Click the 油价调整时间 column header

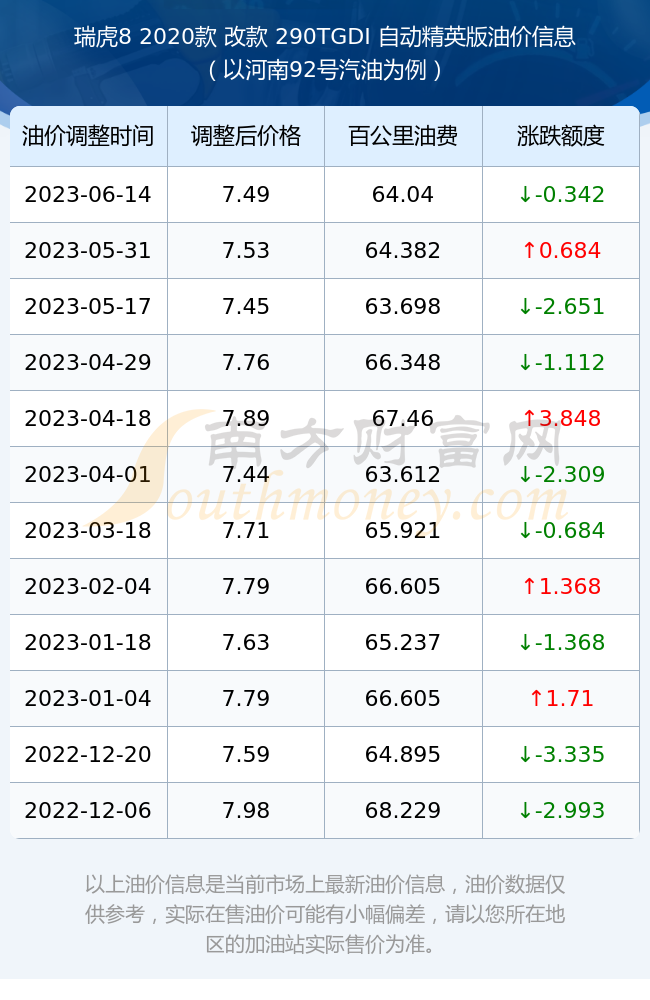88,136
